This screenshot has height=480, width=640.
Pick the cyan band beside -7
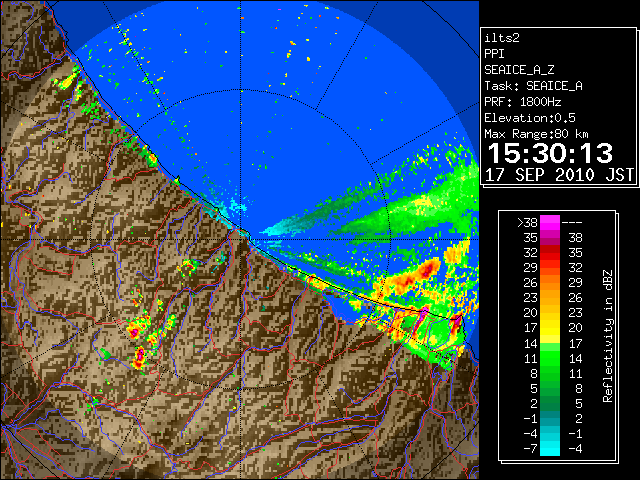tap(550, 448)
